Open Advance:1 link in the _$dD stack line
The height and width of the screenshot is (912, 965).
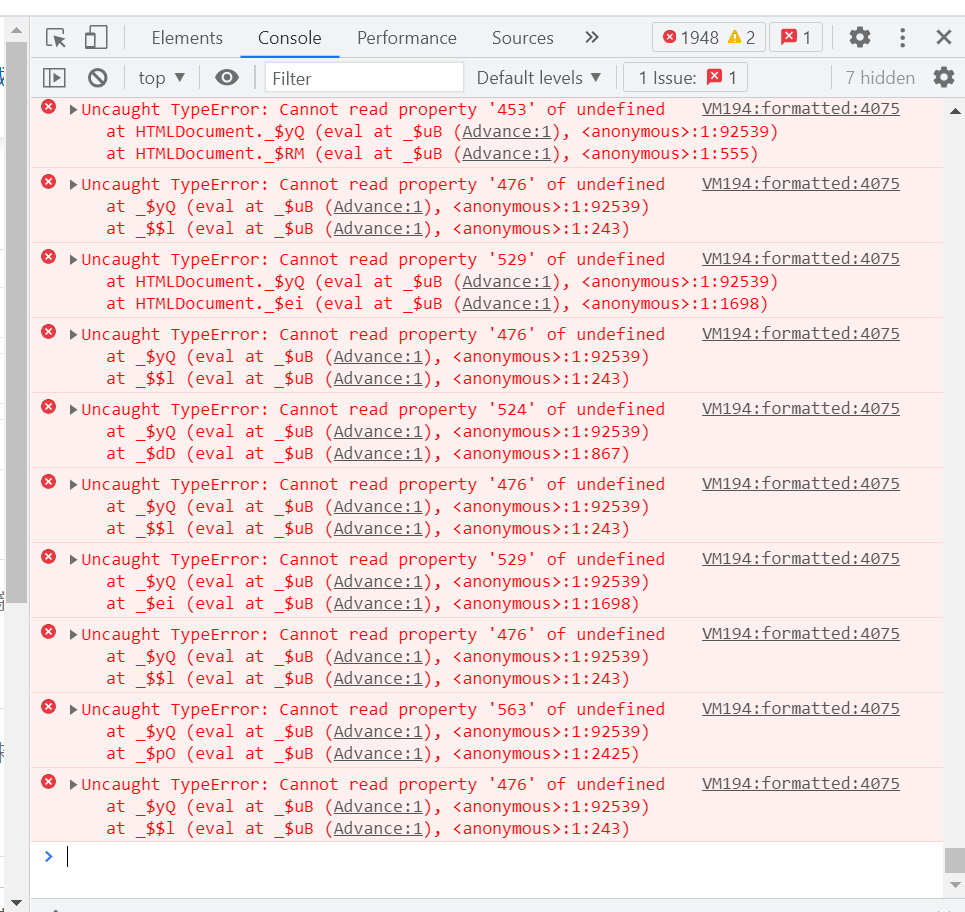pos(378,454)
